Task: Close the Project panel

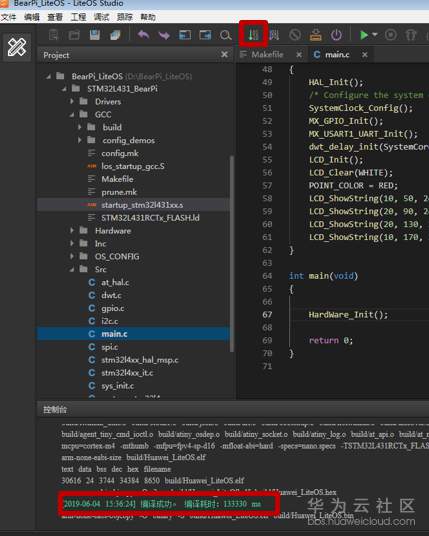Action: pos(225,55)
